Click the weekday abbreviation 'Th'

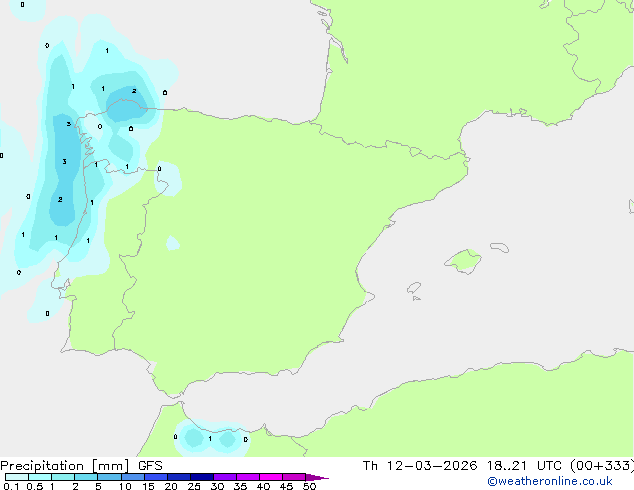pyautogui.click(x=370, y=466)
